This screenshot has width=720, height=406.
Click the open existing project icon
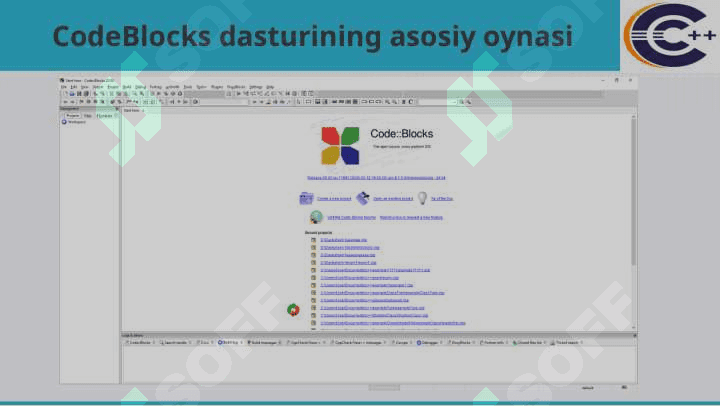click(x=363, y=198)
